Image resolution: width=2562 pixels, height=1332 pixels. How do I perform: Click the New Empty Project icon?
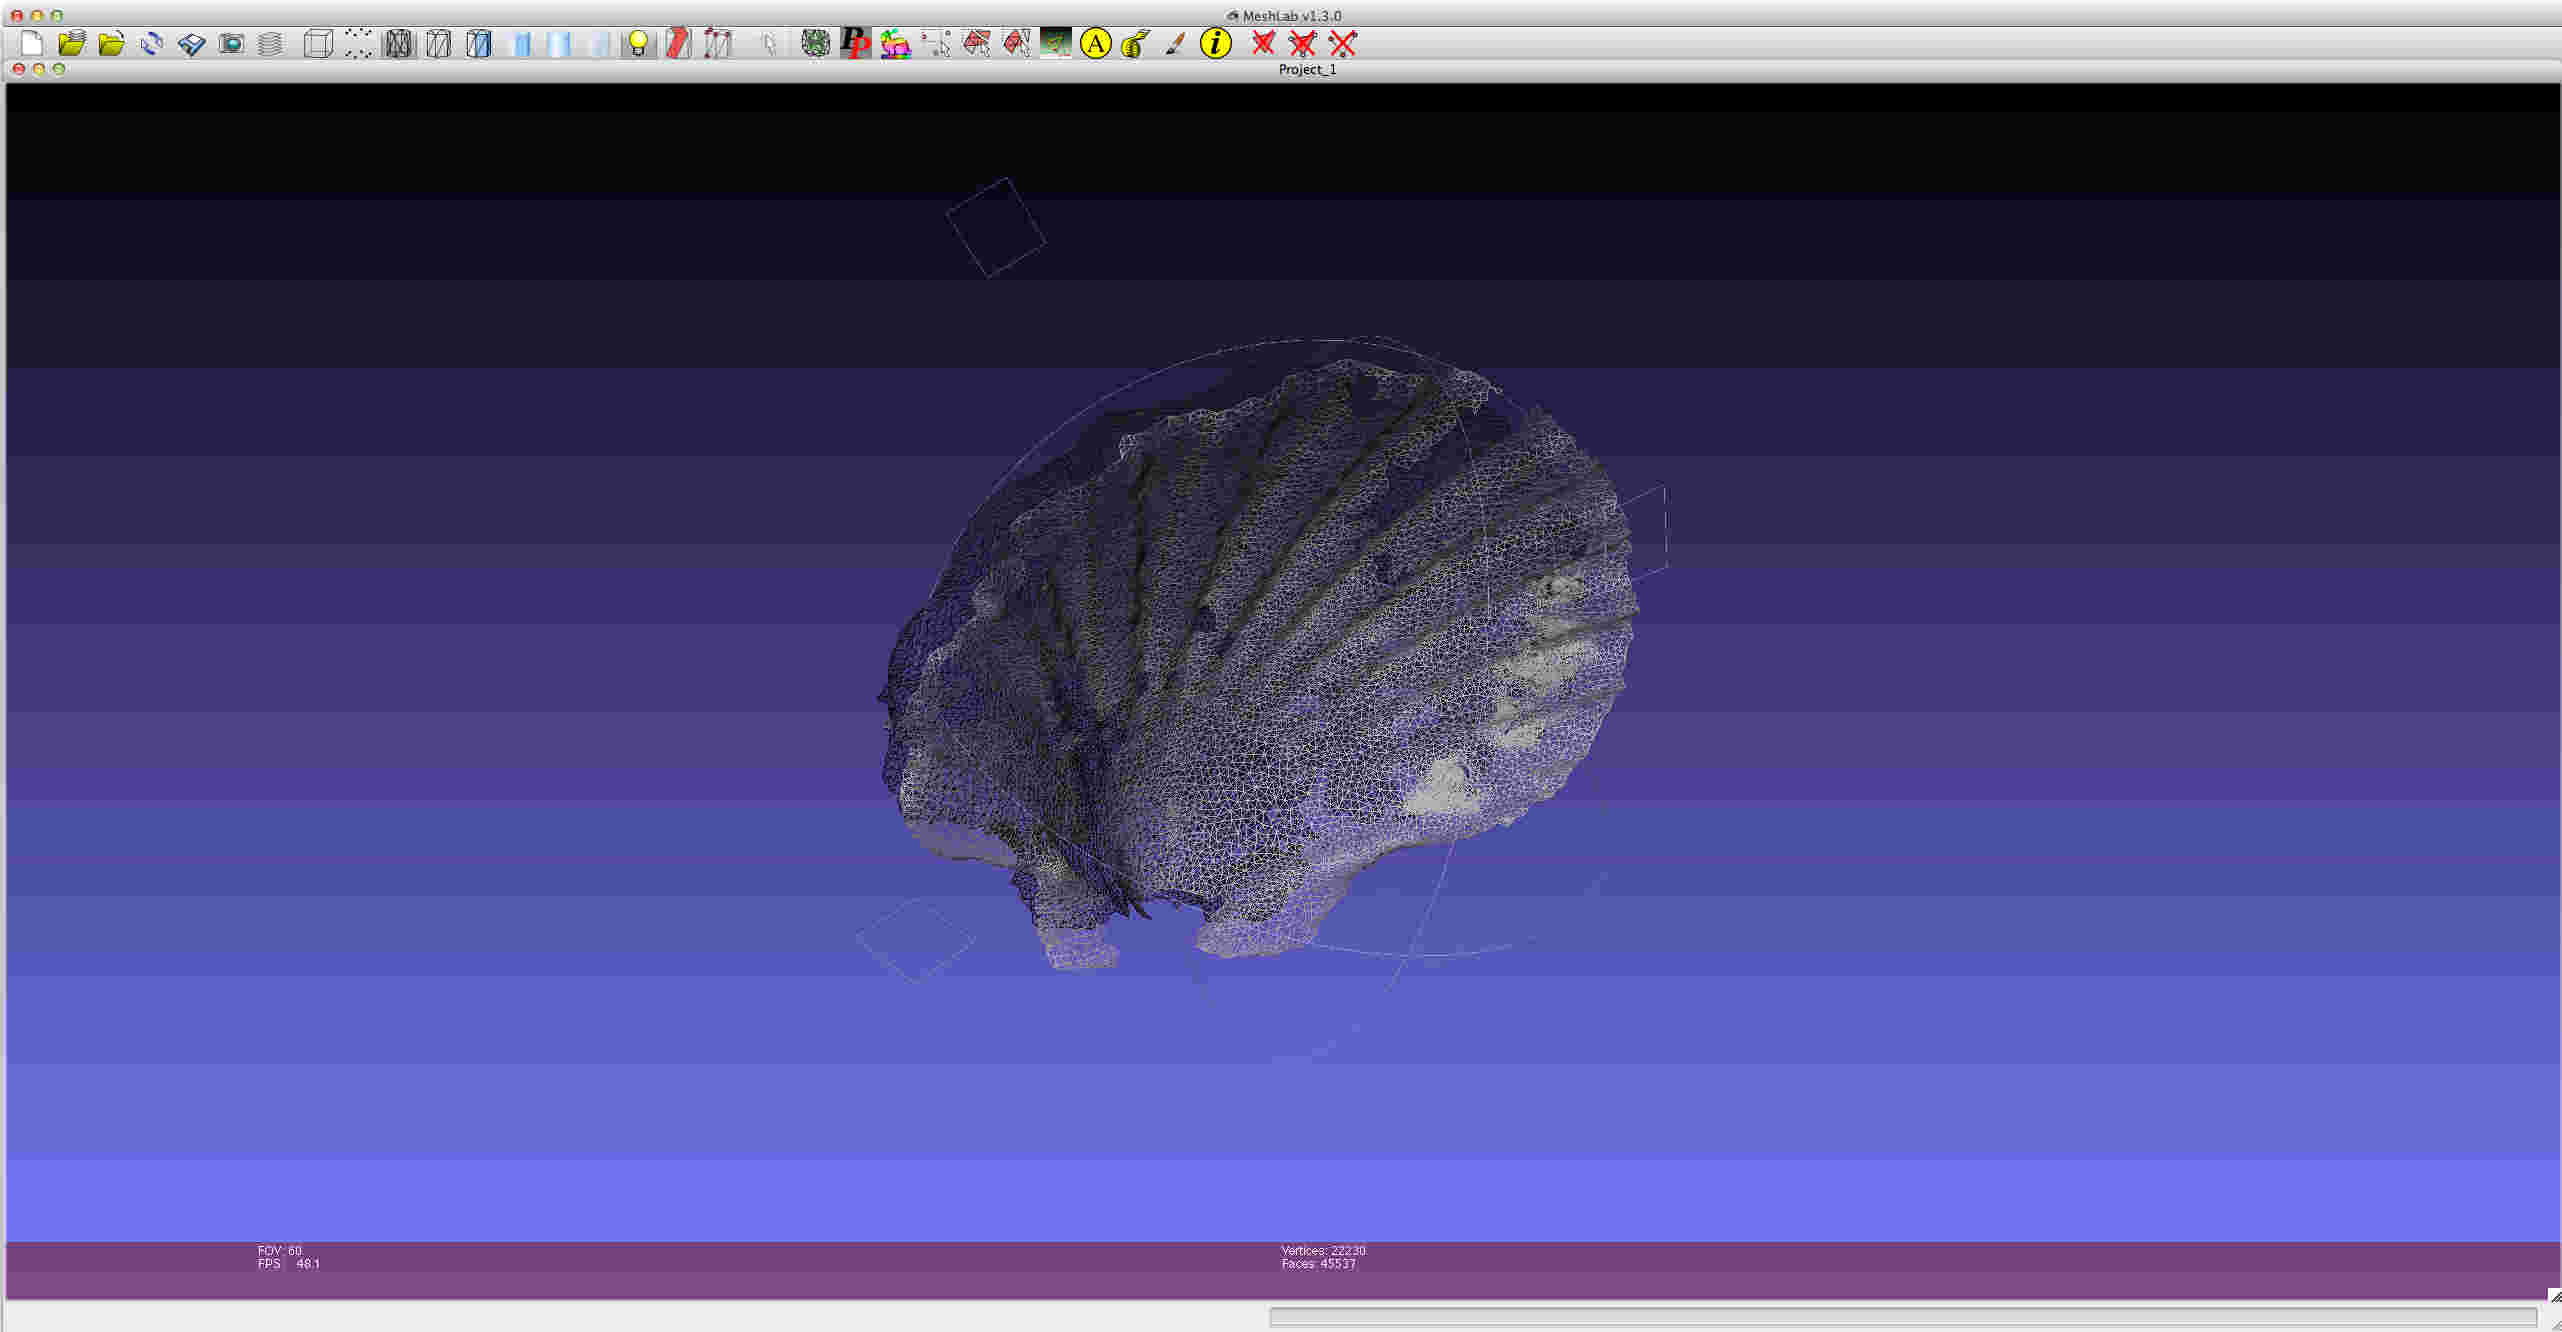click(x=32, y=43)
